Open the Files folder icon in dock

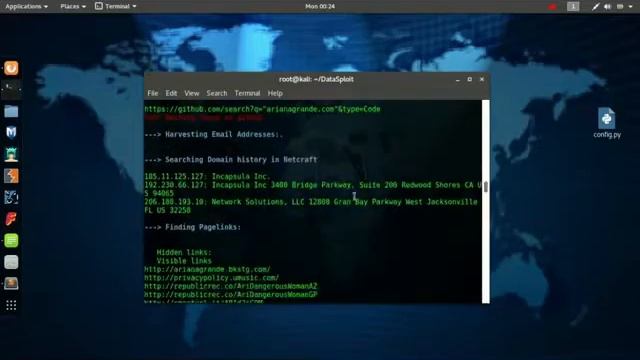click(11, 111)
